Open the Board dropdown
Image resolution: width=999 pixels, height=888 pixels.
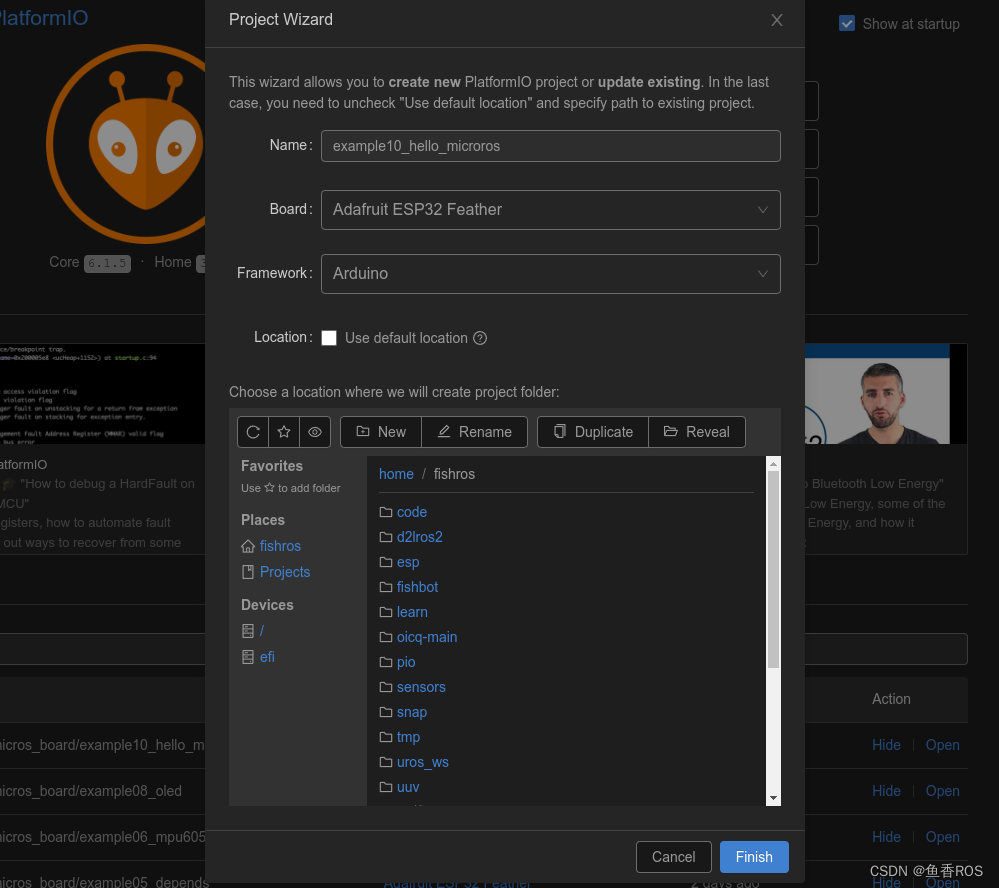pyautogui.click(x=550, y=210)
